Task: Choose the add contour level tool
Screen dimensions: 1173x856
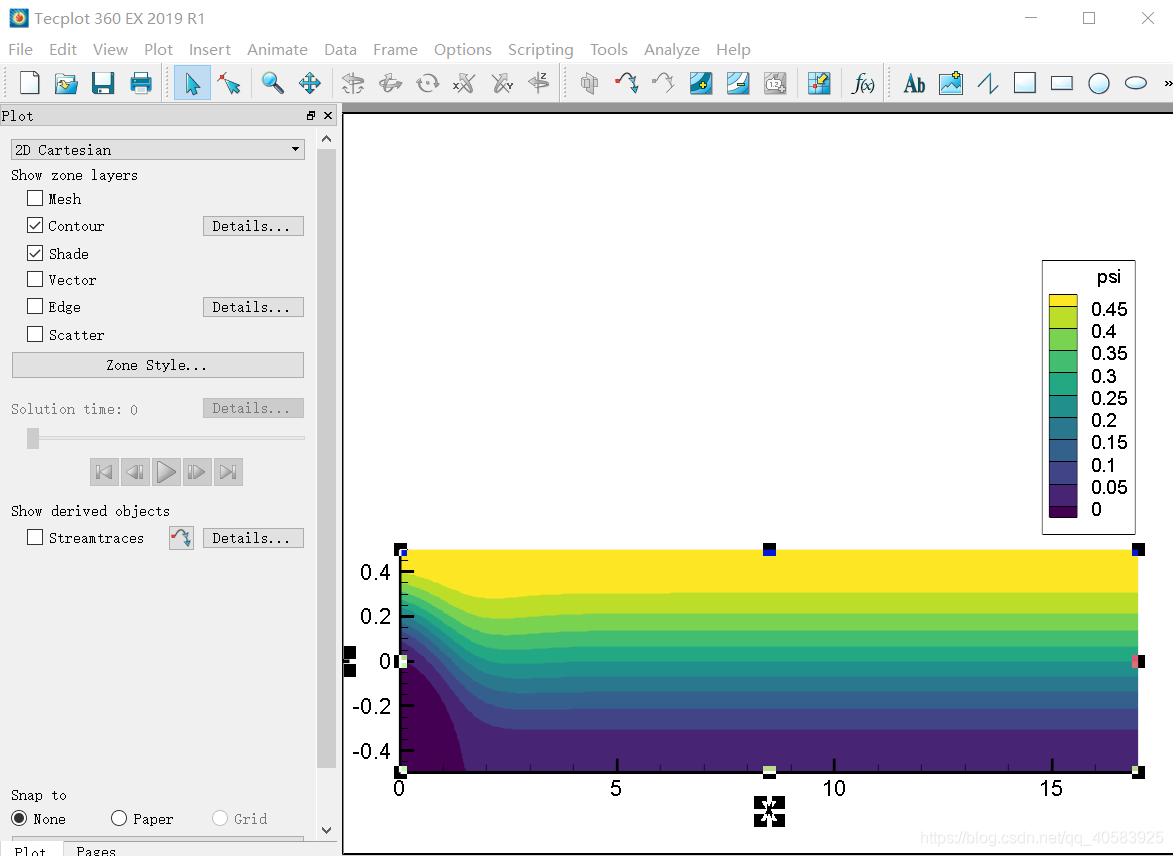Action: pos(700,82)
